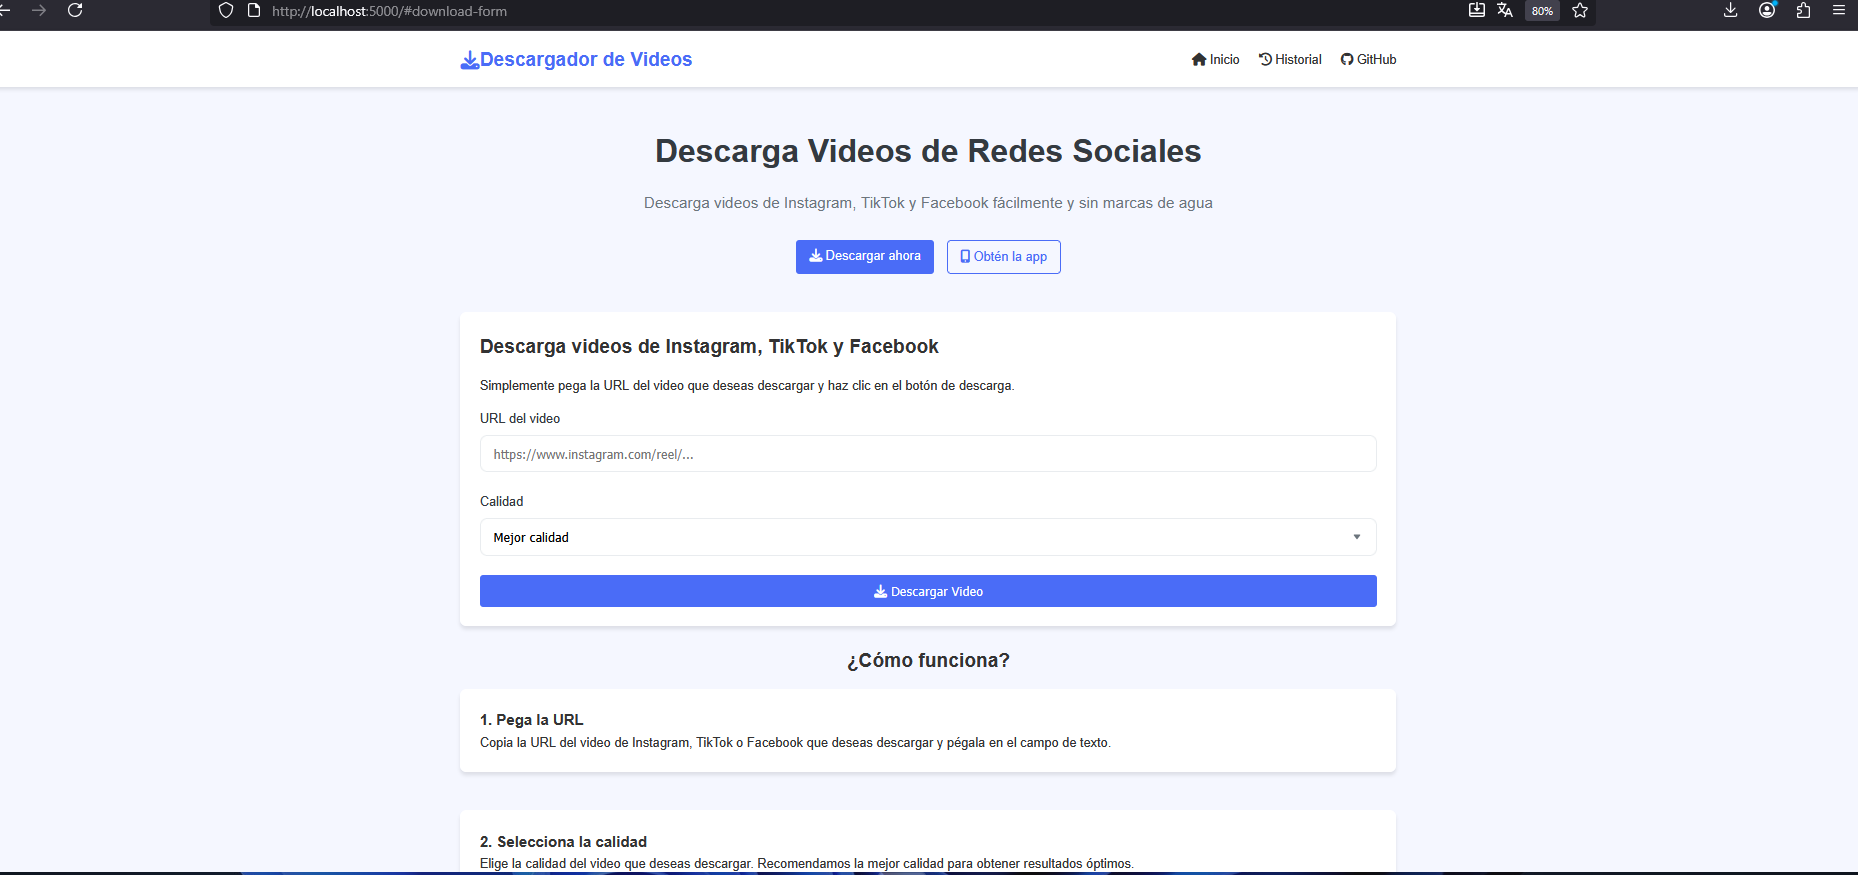Click the Descargador de Videos logo

click(x=576, y=59)
